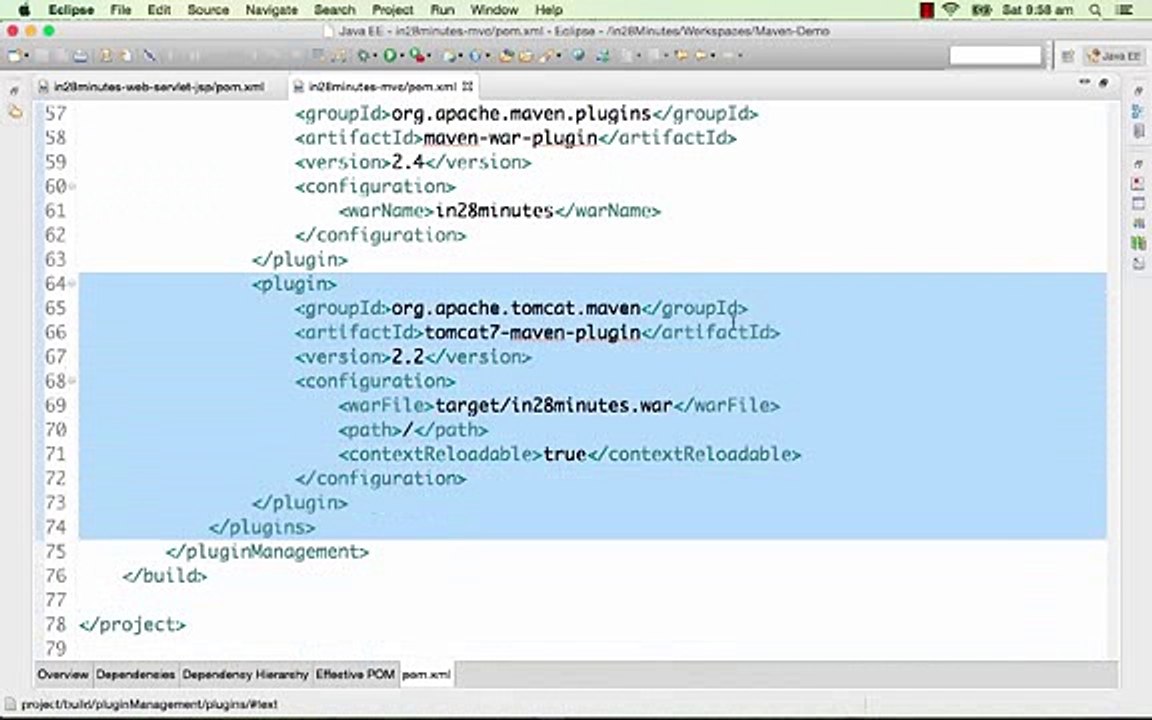The image size is (1152, 720).
Task: Open the Debug configurations dropdown arrow
Action: coord(374,56)
